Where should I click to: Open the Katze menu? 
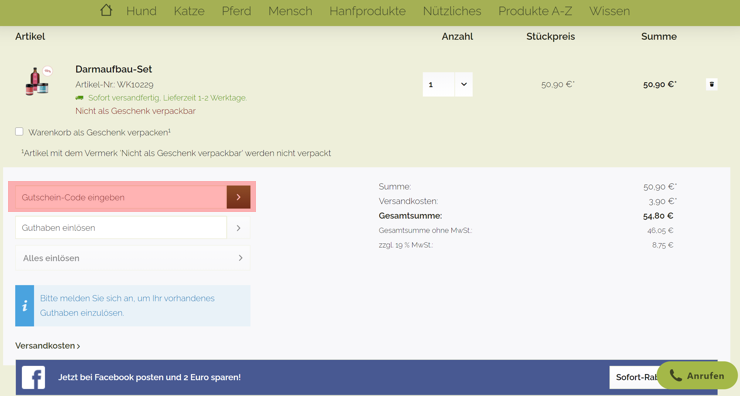click(x=189, y=11)
